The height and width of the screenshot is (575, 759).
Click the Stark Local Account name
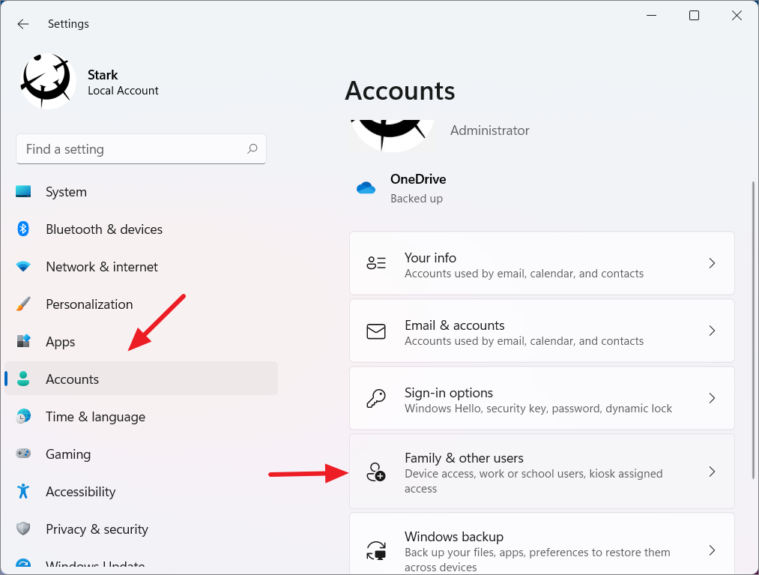(123, 82)
